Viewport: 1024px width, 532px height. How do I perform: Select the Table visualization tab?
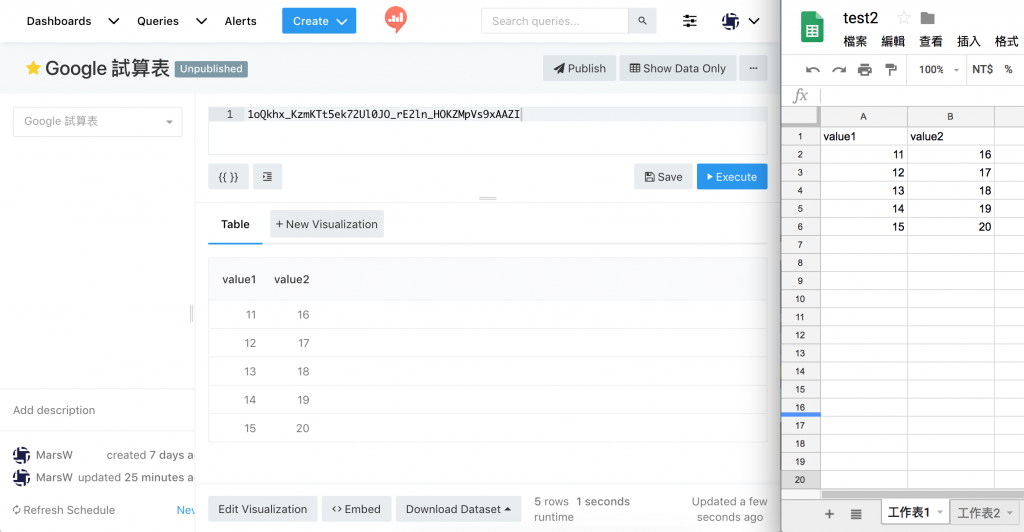pos(235,224)
